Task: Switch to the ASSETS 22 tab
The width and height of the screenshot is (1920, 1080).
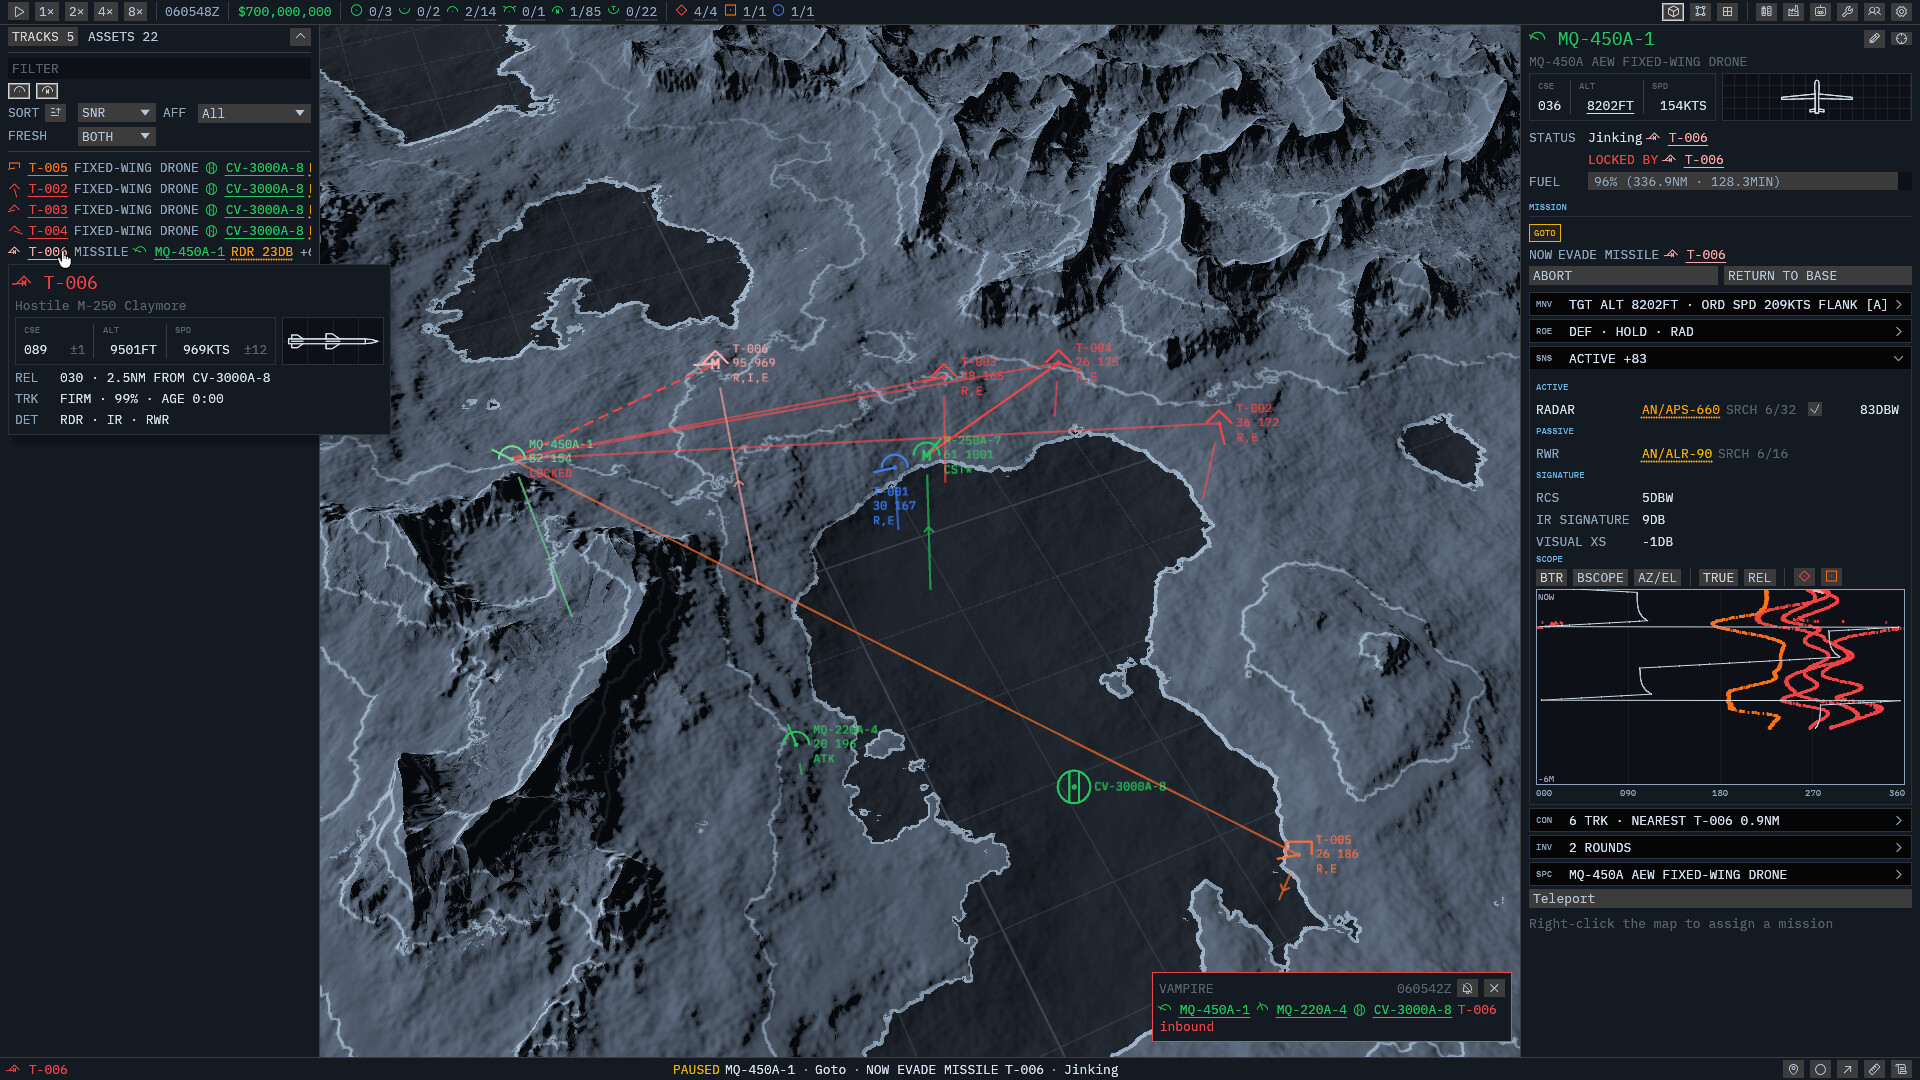Action: pos(123,37)
